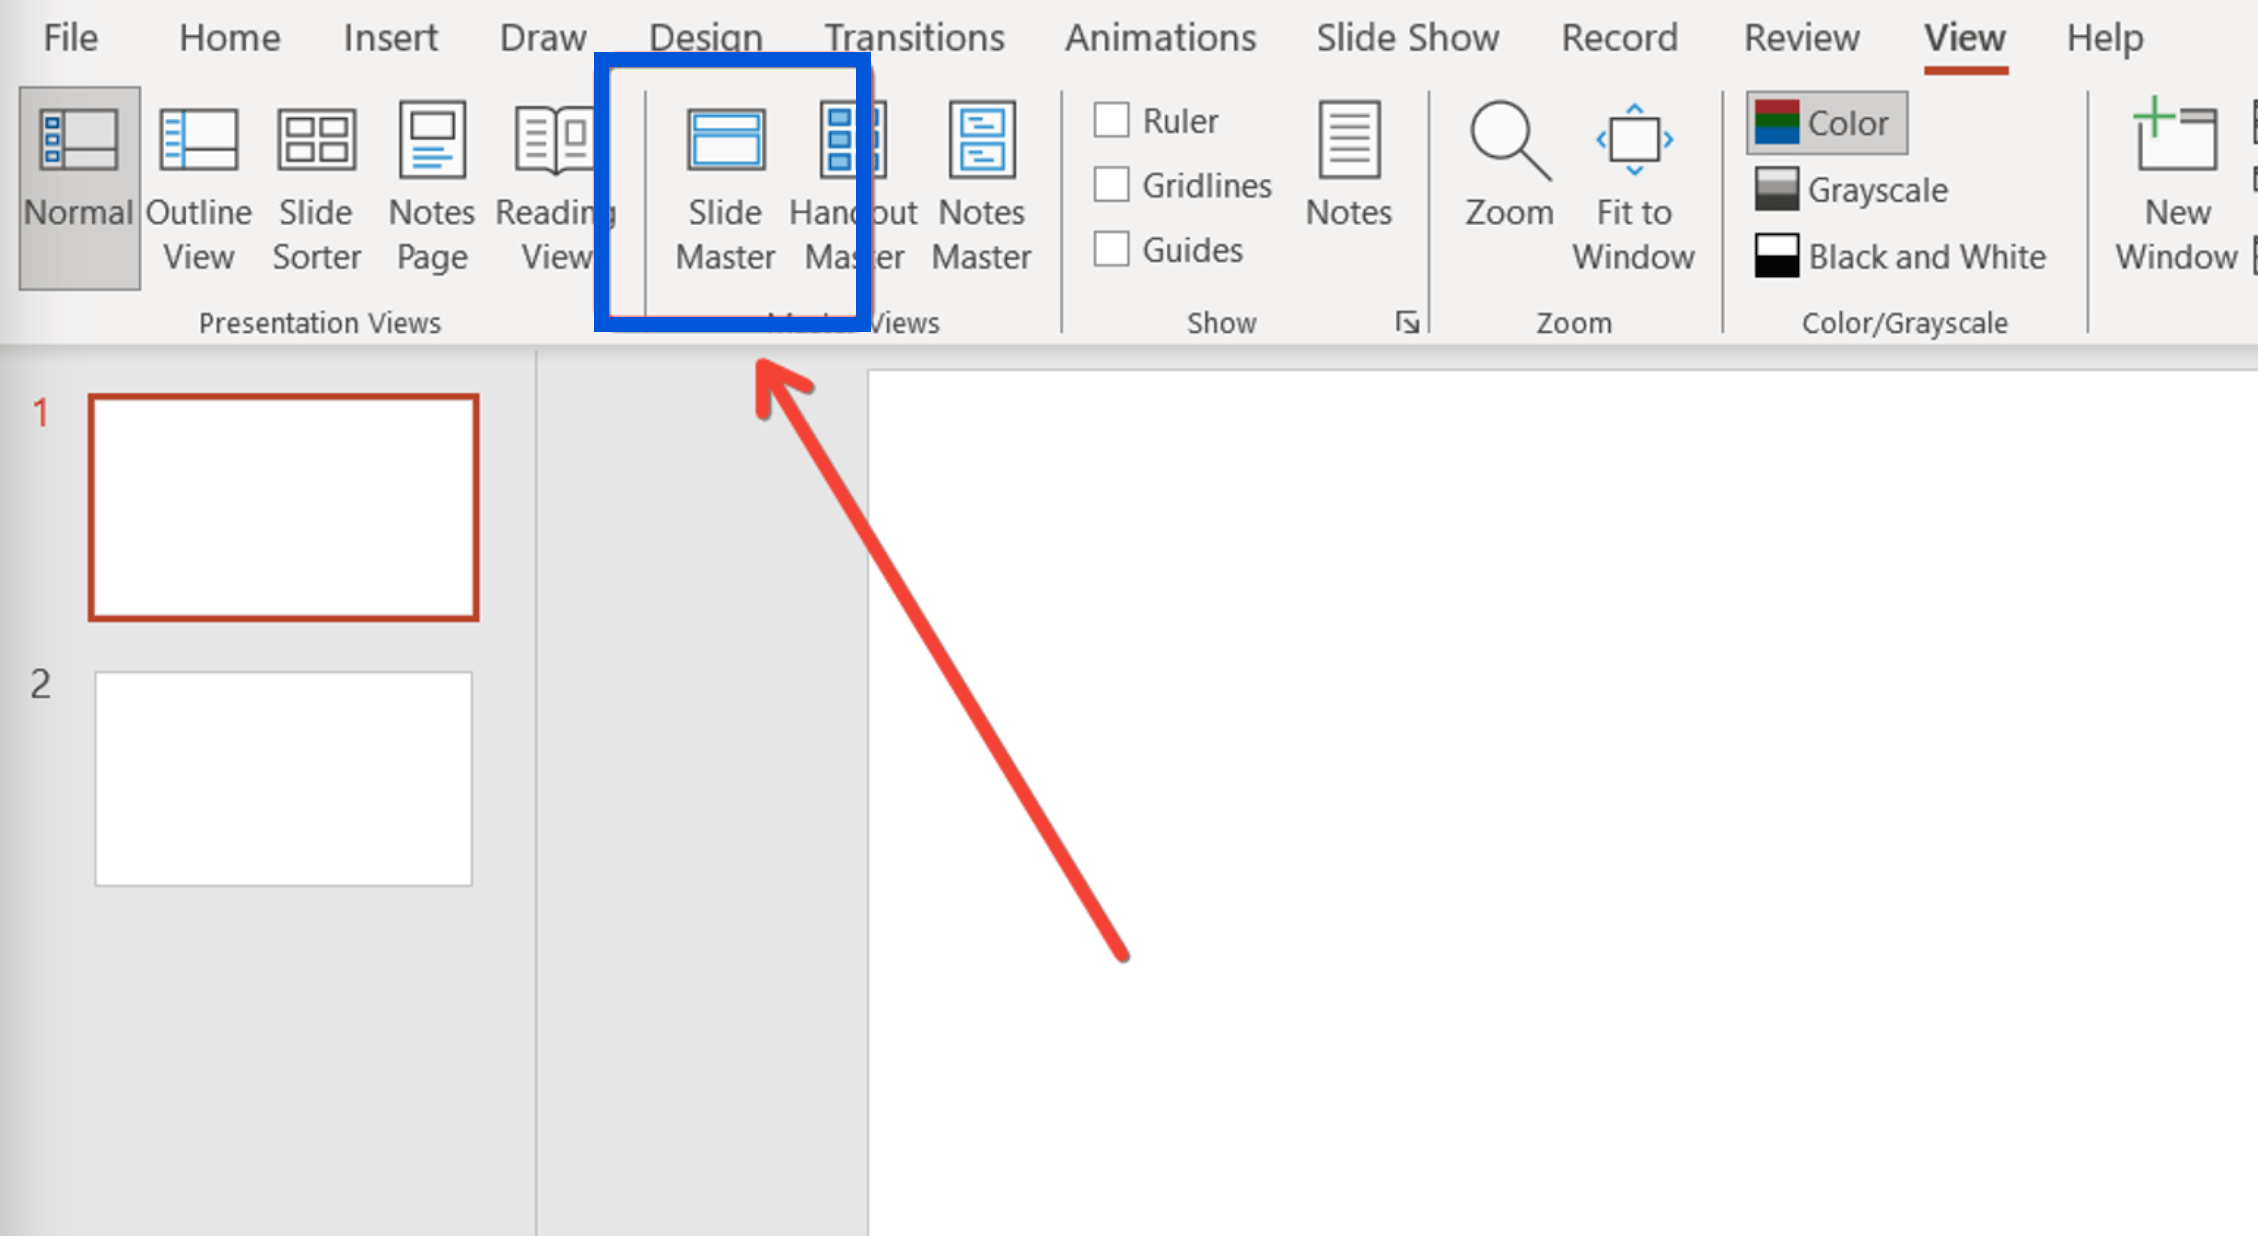Open the Review tab
Image resolution: width=2258 pixels, height=1236 pixels.
coord(1802,38)
